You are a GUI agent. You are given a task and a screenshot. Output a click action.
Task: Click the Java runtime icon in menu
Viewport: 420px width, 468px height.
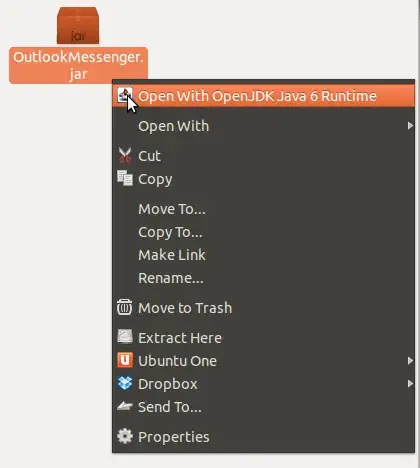[x=125, y=96]
